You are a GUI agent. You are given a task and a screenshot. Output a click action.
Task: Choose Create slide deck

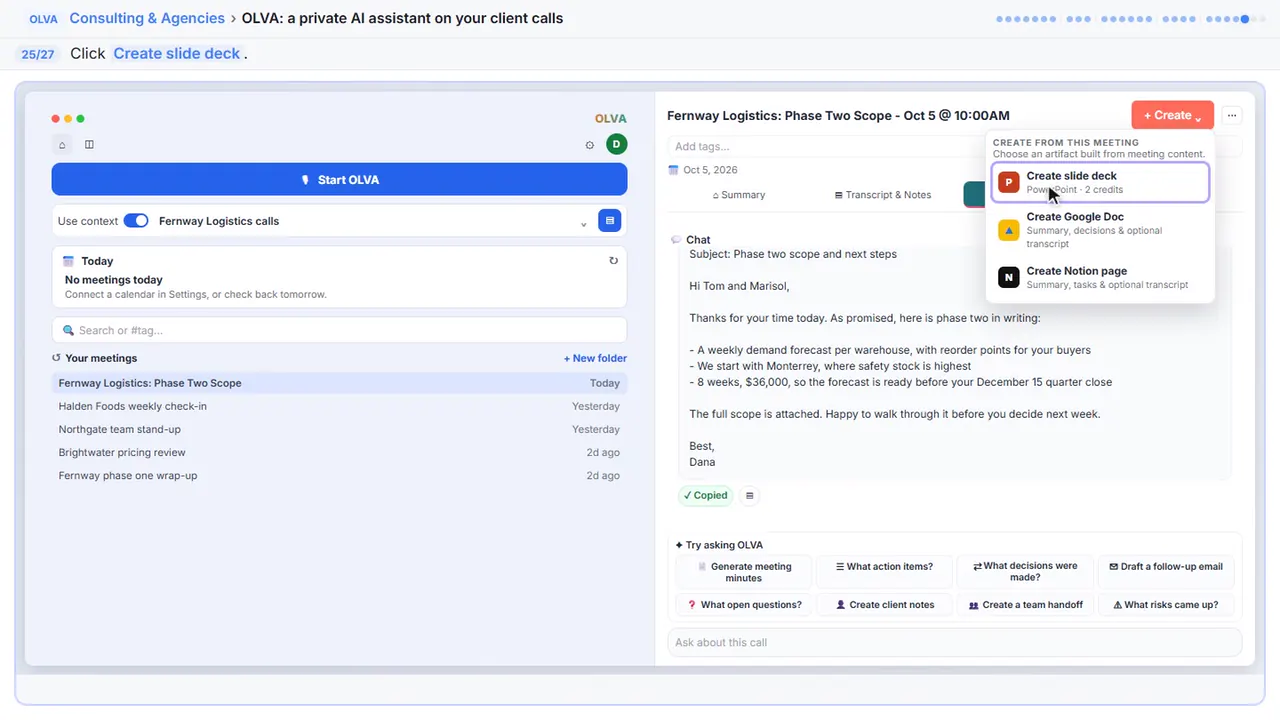(x=1100, y=182)
